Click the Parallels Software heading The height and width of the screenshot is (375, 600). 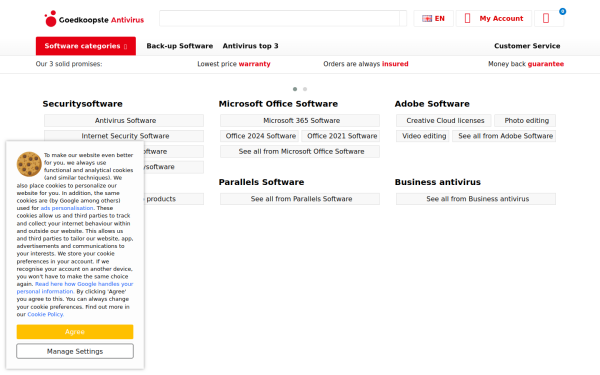[x=261, y=182]
